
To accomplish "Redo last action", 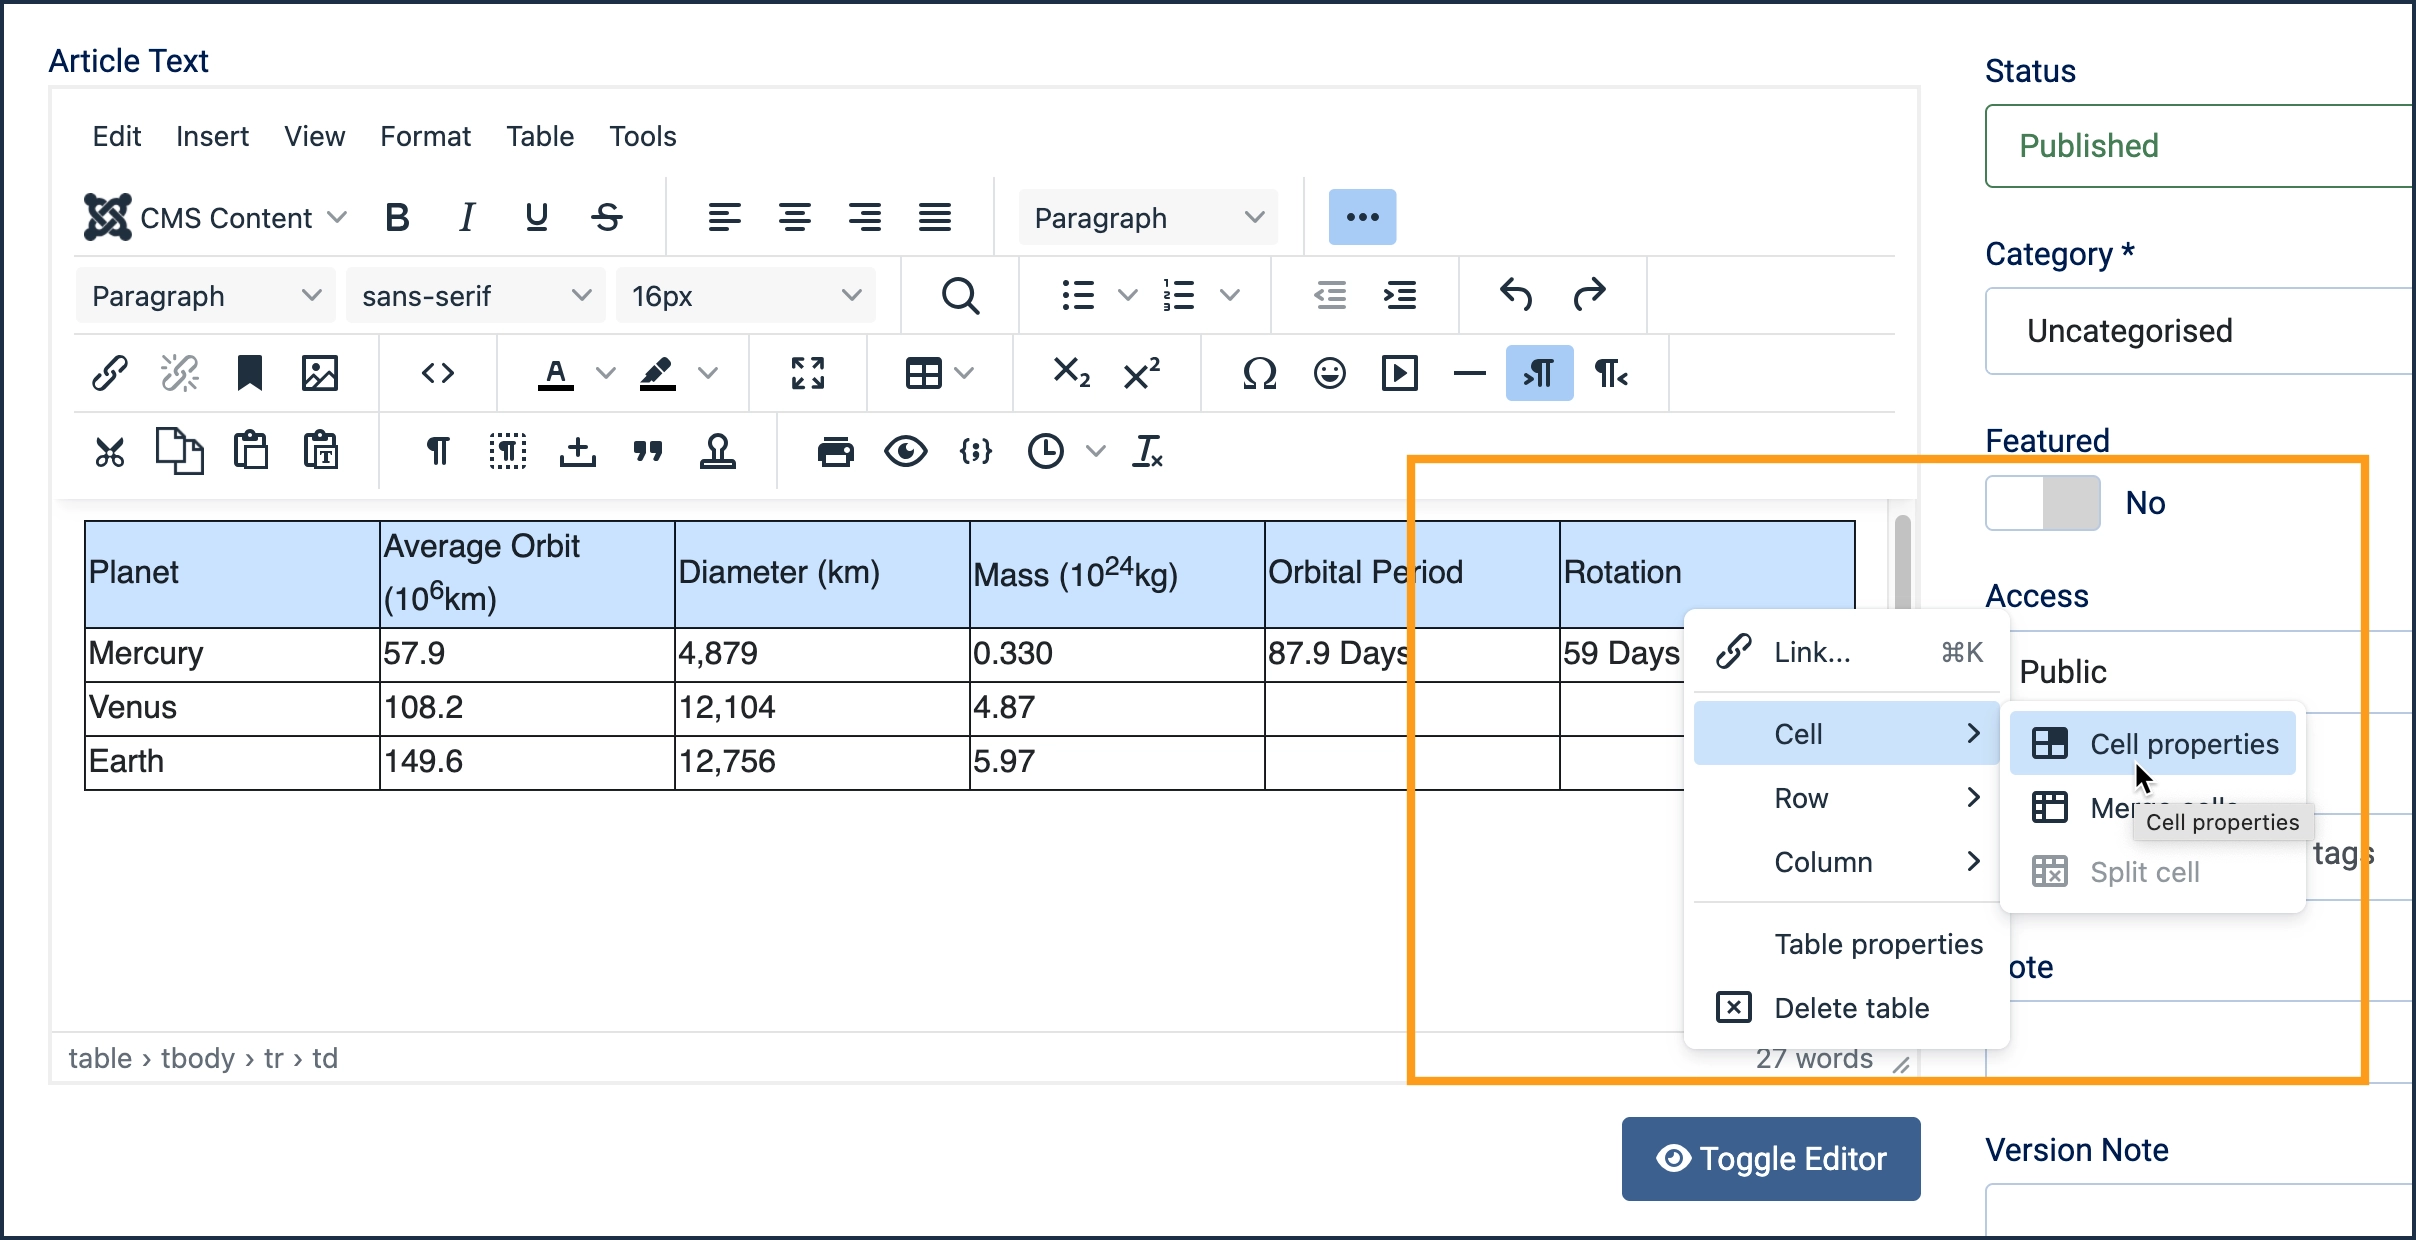I will pos(1588,295).
